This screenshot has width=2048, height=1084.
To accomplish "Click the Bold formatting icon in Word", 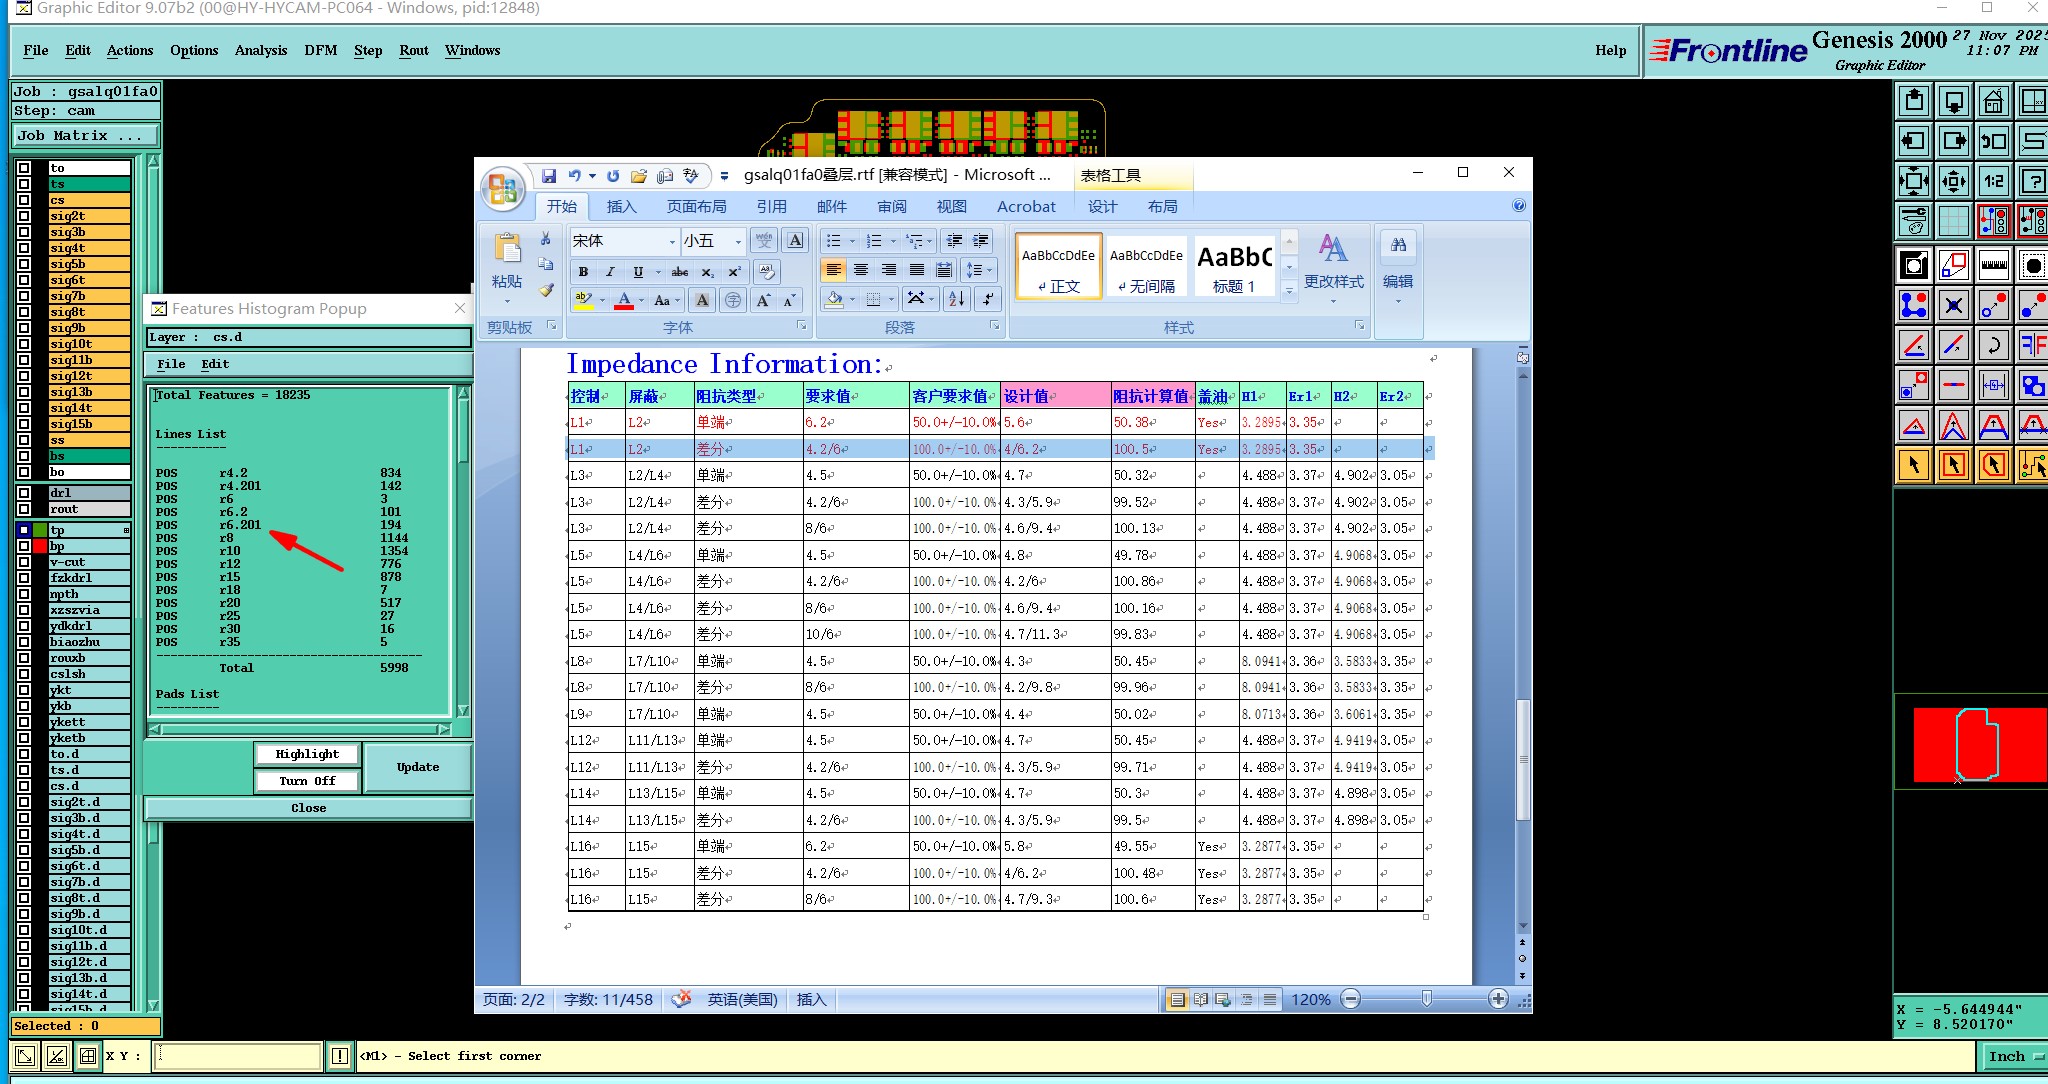I will point(583,272).
